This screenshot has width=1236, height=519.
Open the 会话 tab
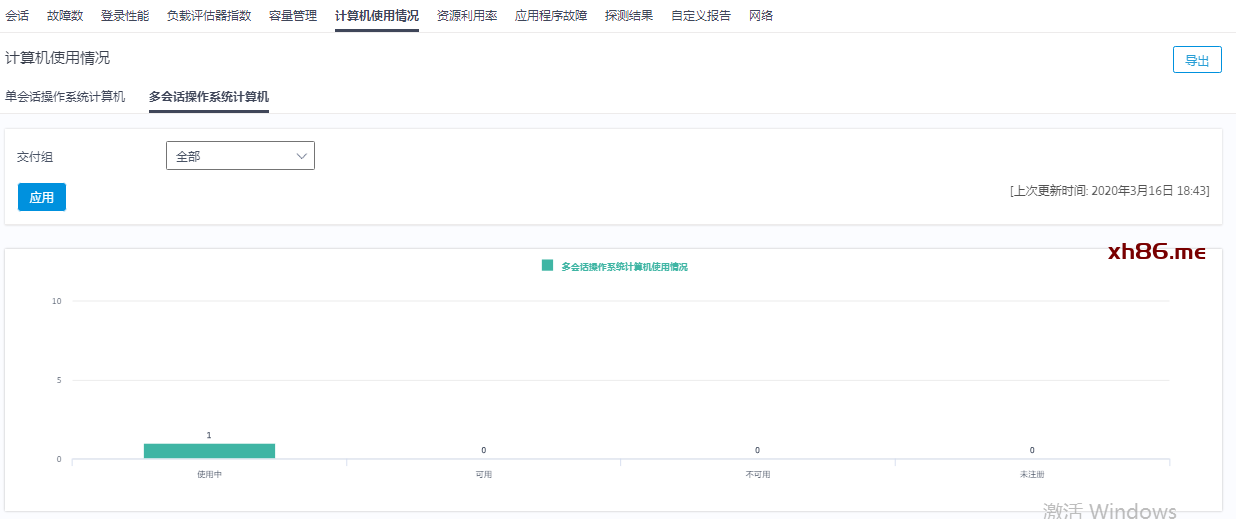(x=17, y=16)
